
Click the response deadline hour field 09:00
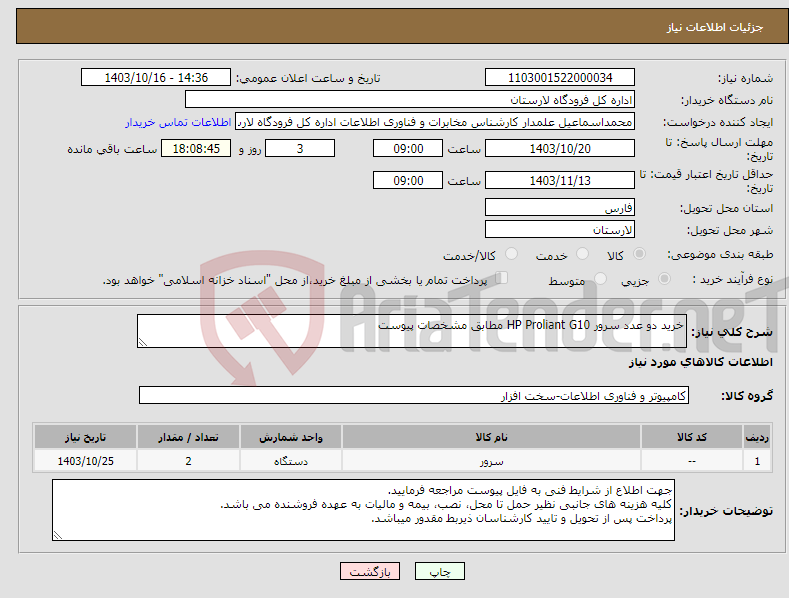408,148
